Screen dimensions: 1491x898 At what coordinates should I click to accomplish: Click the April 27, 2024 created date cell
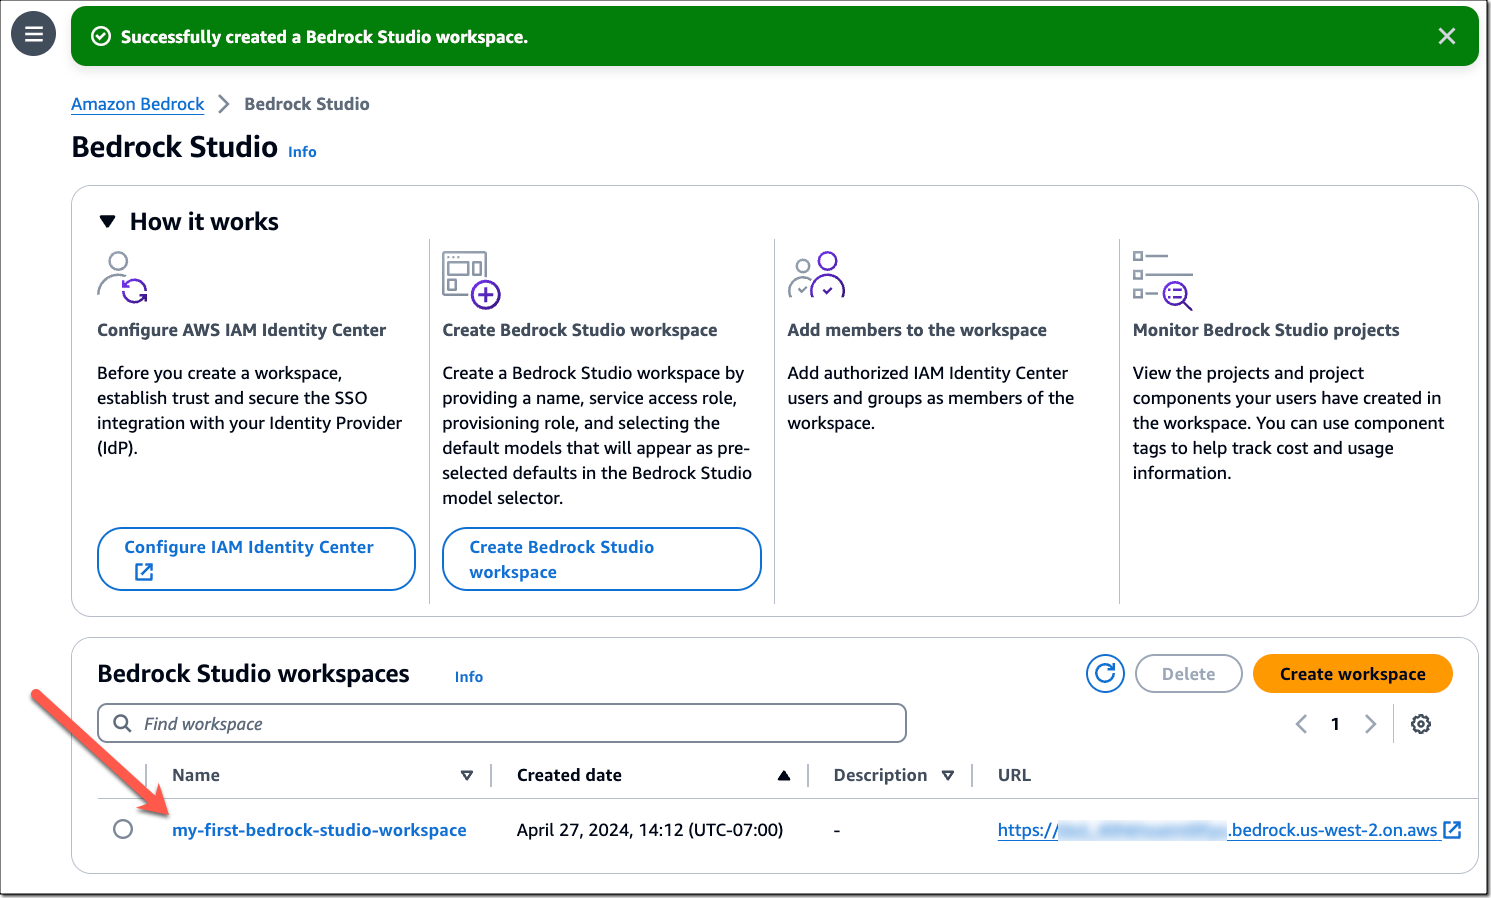point(650,830)
